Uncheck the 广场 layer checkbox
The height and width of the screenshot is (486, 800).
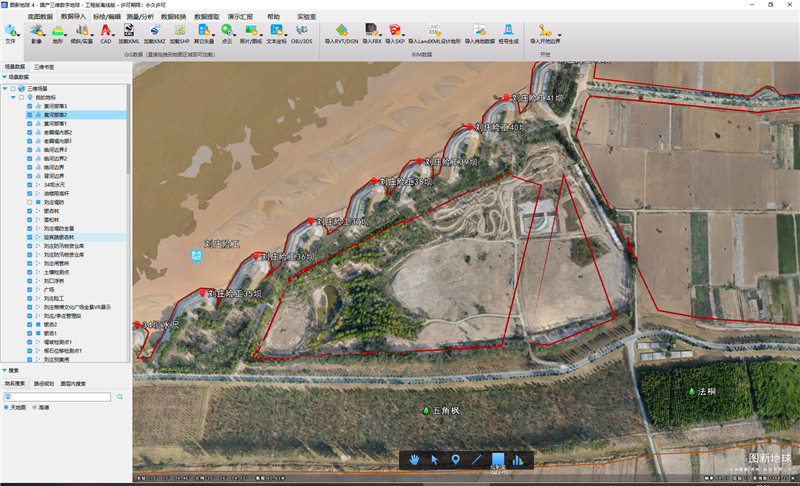pos(30,290)
